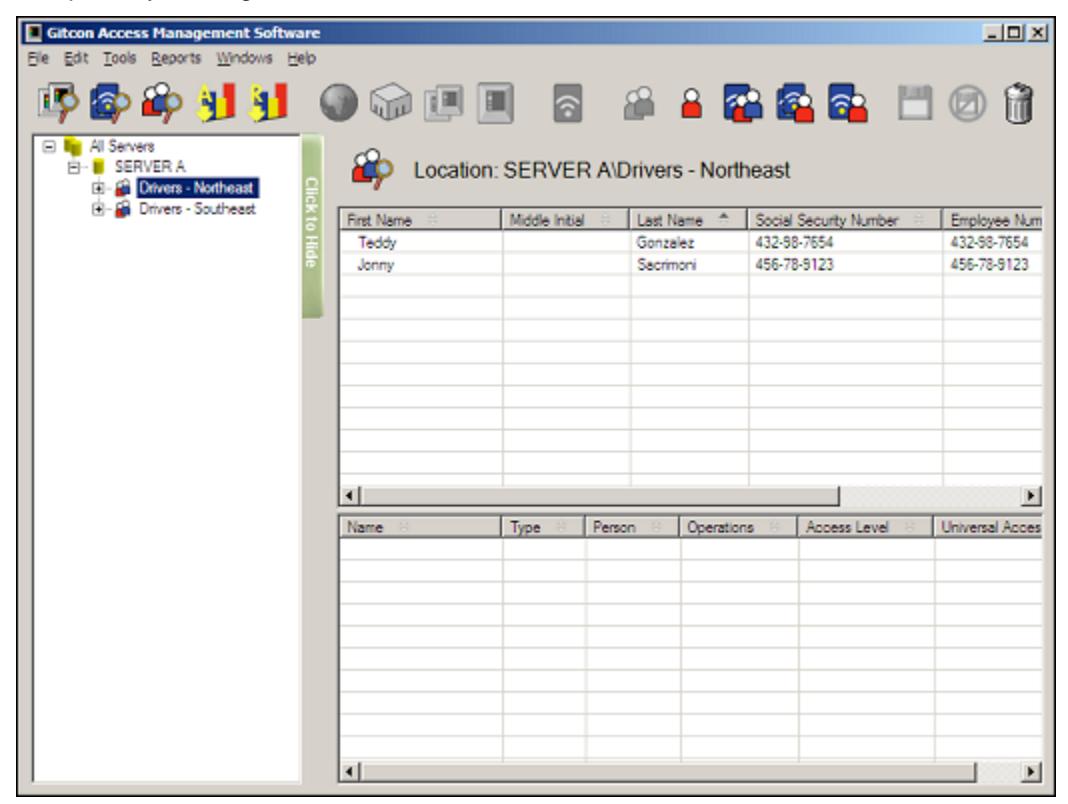
Task: Click the key with white-red person icon
Action: pos(795,103)
